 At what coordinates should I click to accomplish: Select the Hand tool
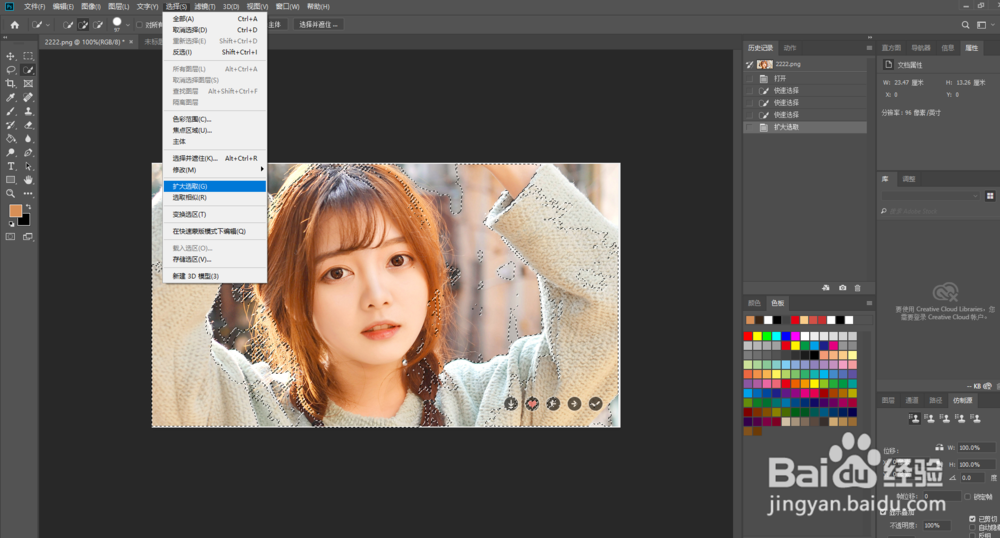pos(28,180)
